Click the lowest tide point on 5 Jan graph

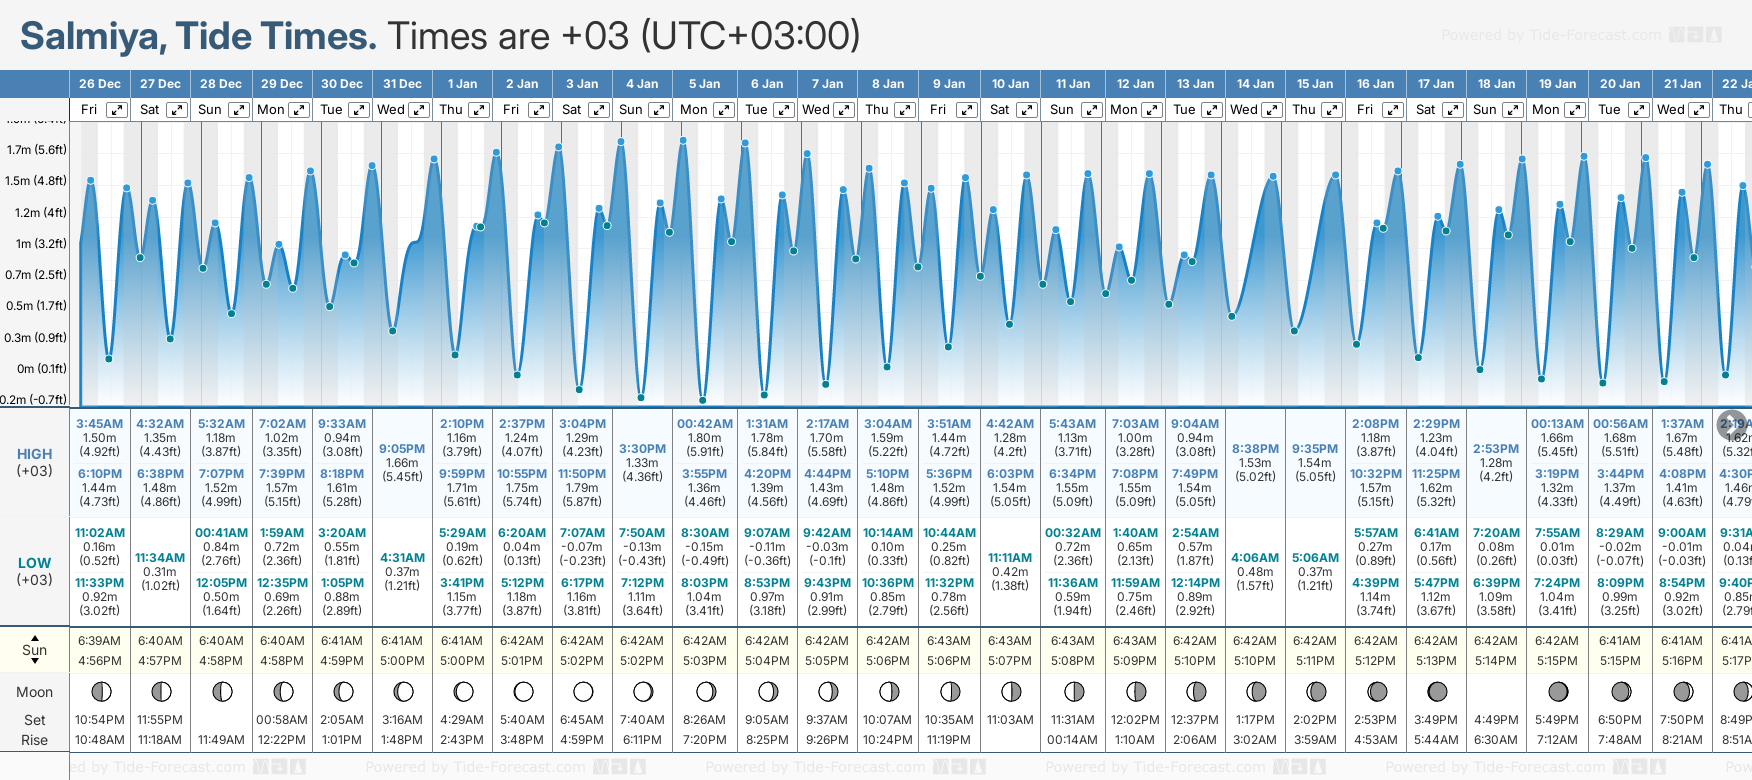click(x=703, y=400)
